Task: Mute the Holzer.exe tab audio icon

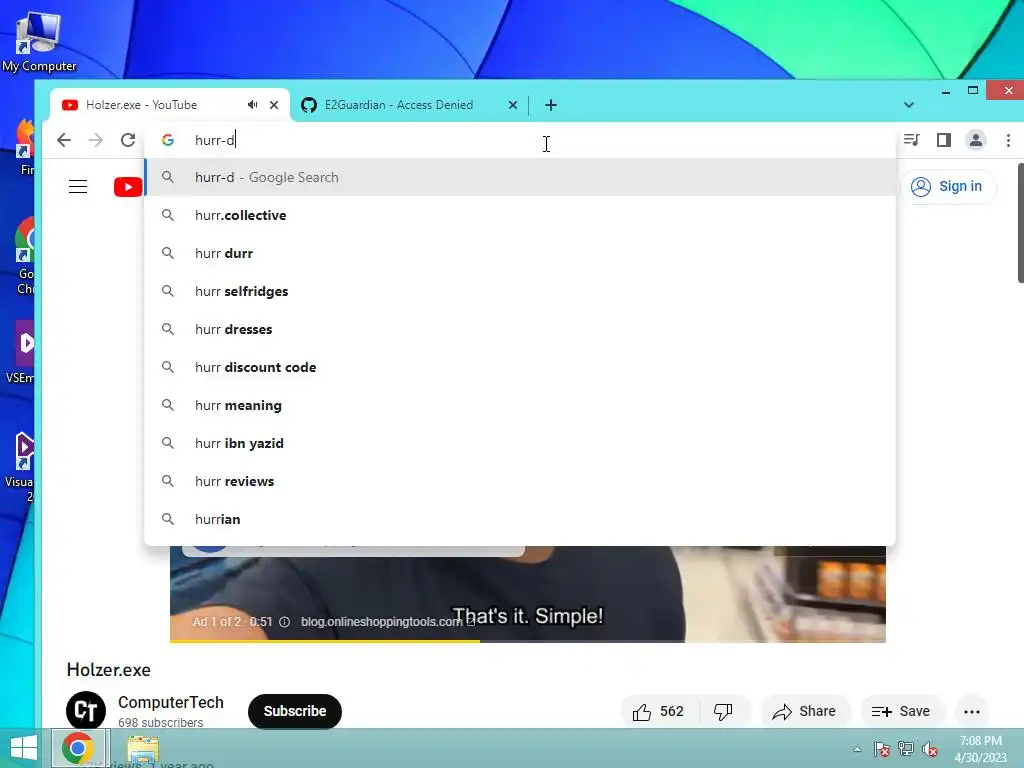Action: click(x=253, y=104)
